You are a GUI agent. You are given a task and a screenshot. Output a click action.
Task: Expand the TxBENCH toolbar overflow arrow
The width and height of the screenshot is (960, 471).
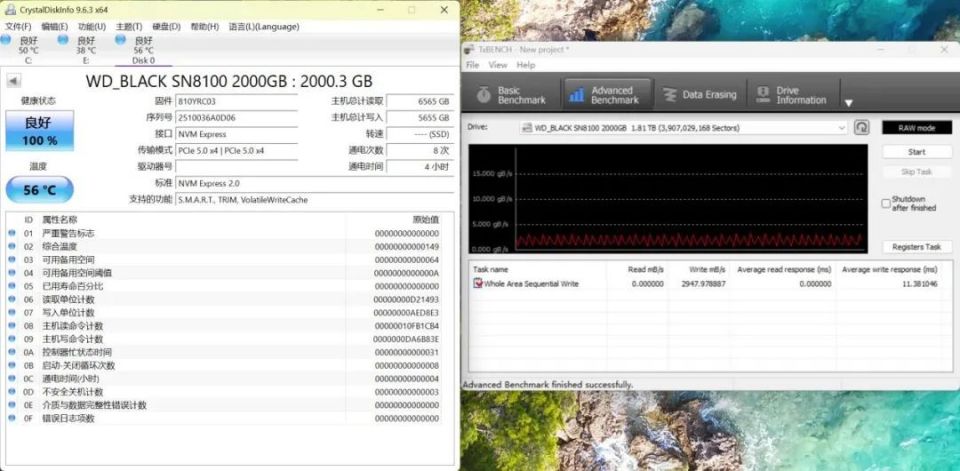tap(849, 102)
